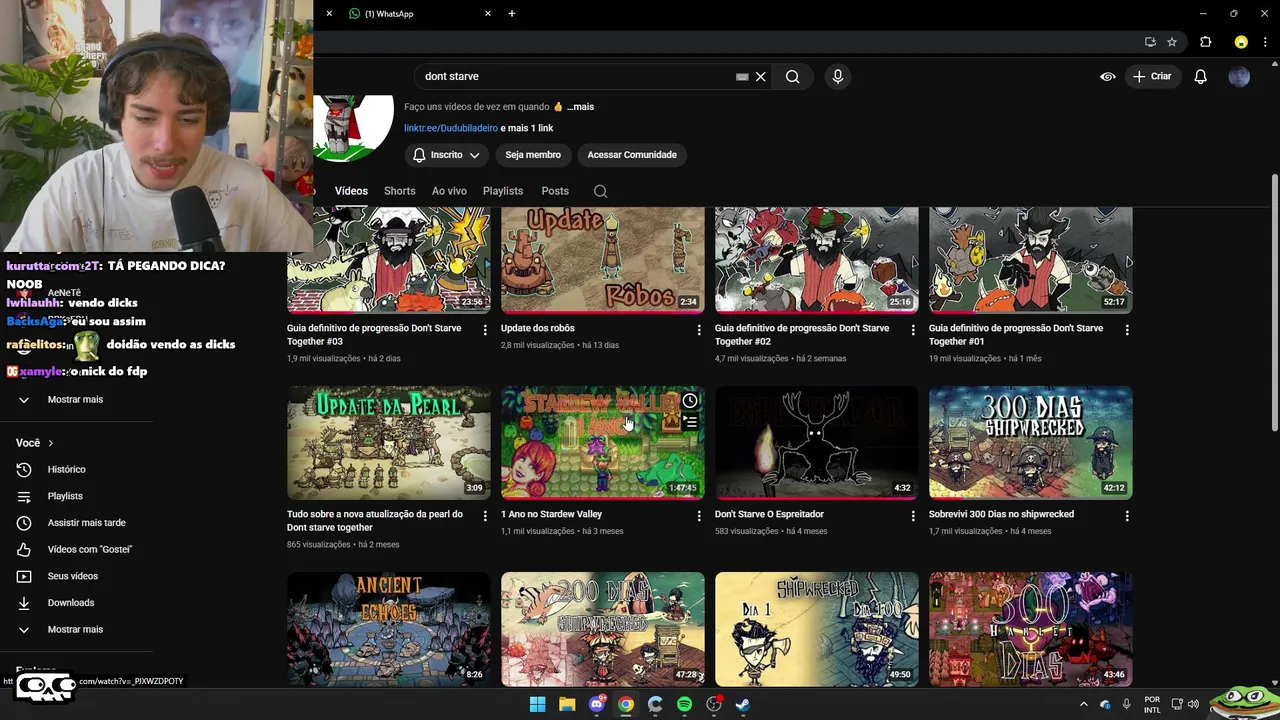
Task: Expand the Inscrito subscription dropdown
Action: (446, 155)
